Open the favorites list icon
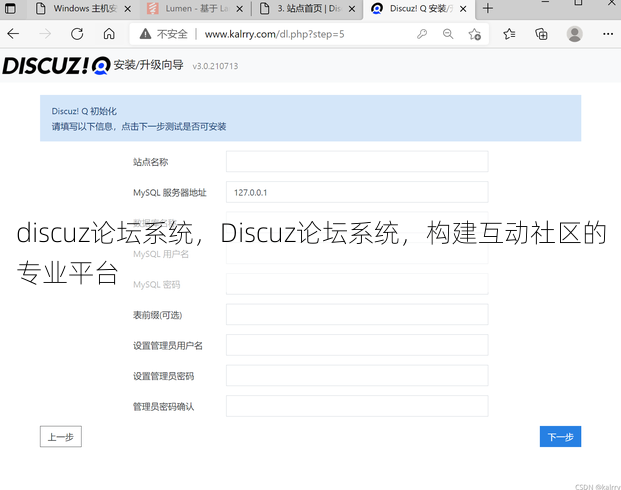Image resolution: width=621 pixels, height=490 pixels. pos(509,34)
